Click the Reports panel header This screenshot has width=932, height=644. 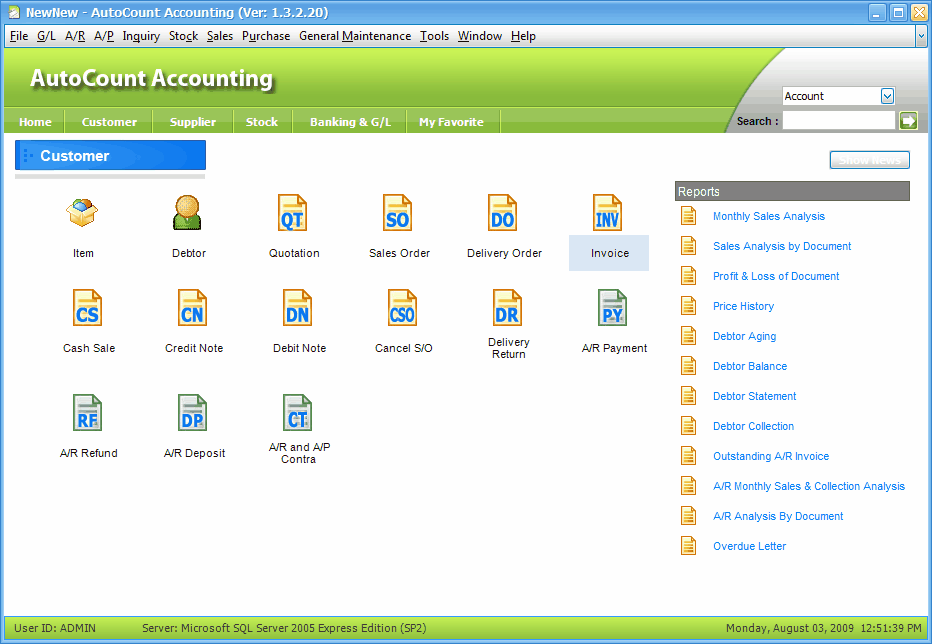[792, 191]
